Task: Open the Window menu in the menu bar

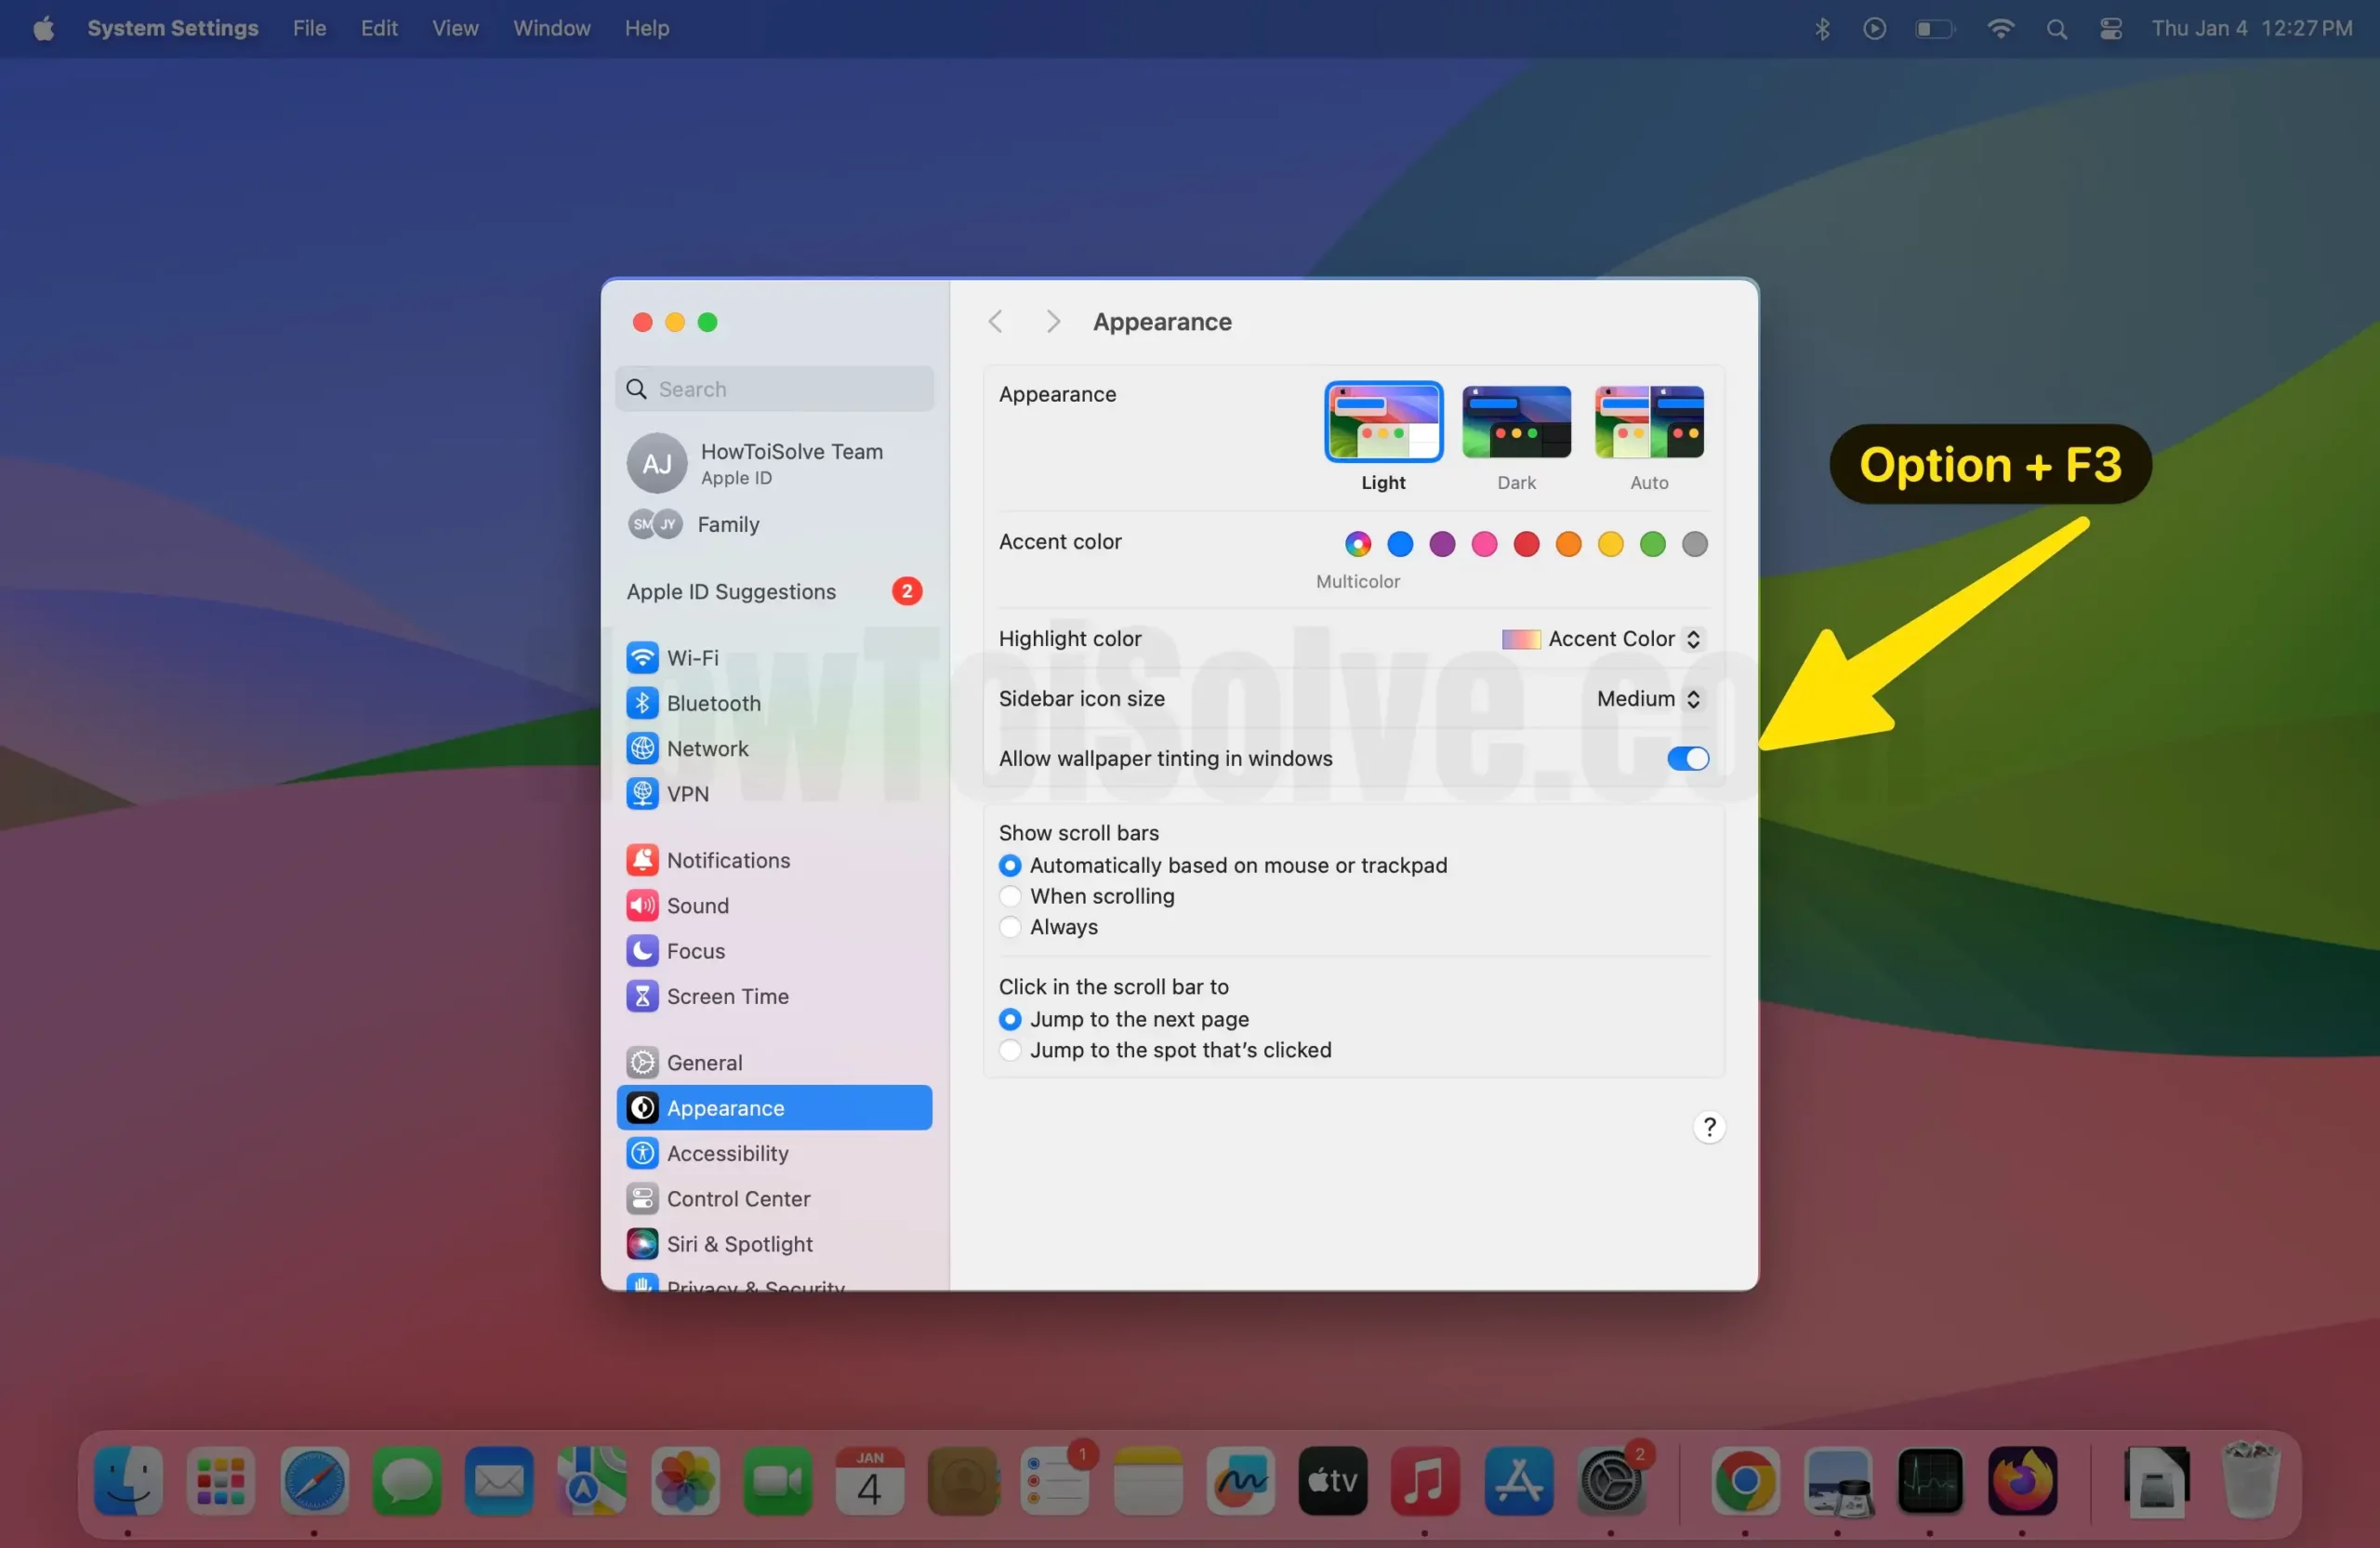Action: tap(551, 28)
